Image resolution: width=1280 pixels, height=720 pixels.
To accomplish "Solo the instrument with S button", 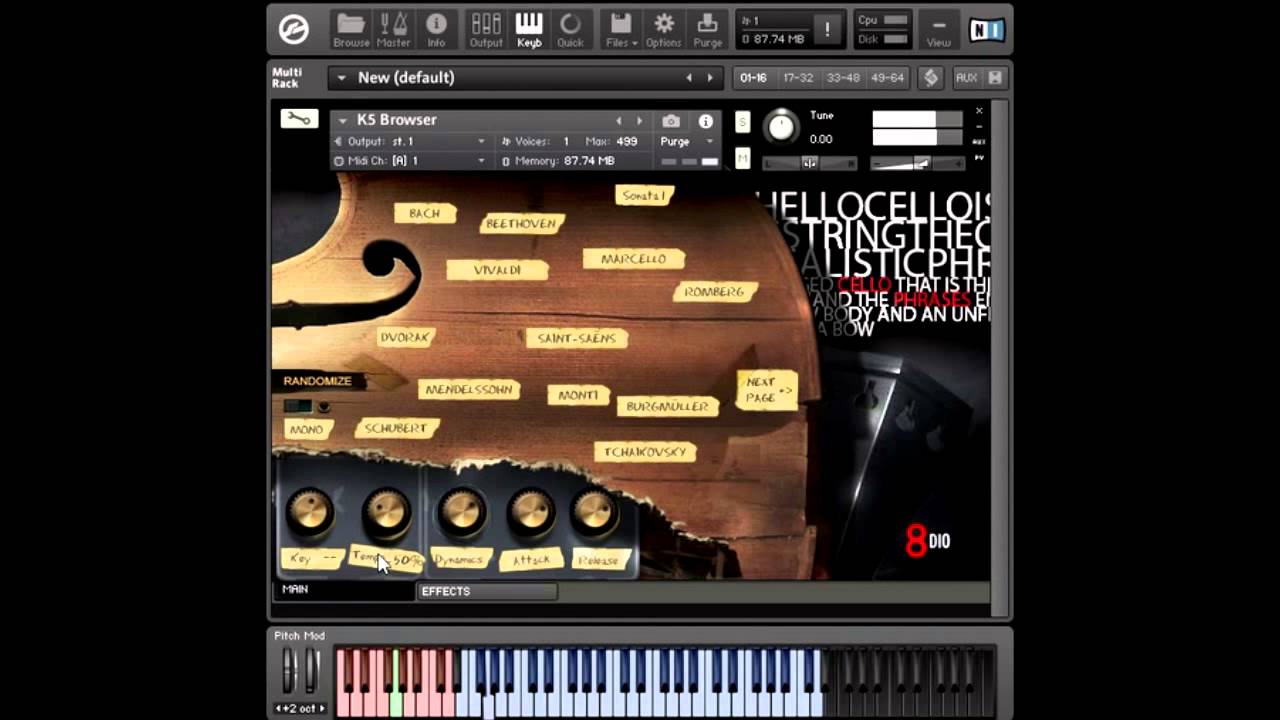I will [742, 122].
